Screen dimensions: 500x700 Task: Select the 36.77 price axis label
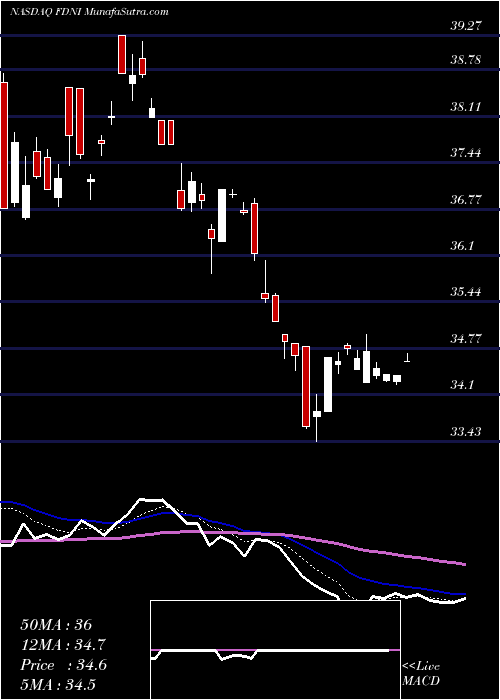[465, 200]
